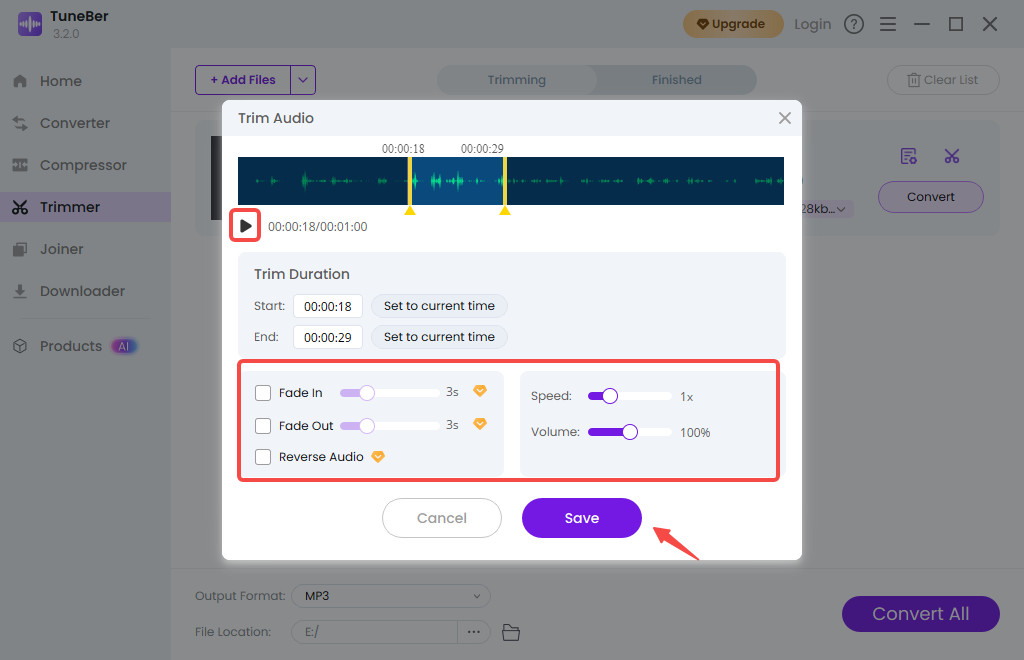
Task: Click the browse location ellipsis button
Action: (x=474, y=632)
